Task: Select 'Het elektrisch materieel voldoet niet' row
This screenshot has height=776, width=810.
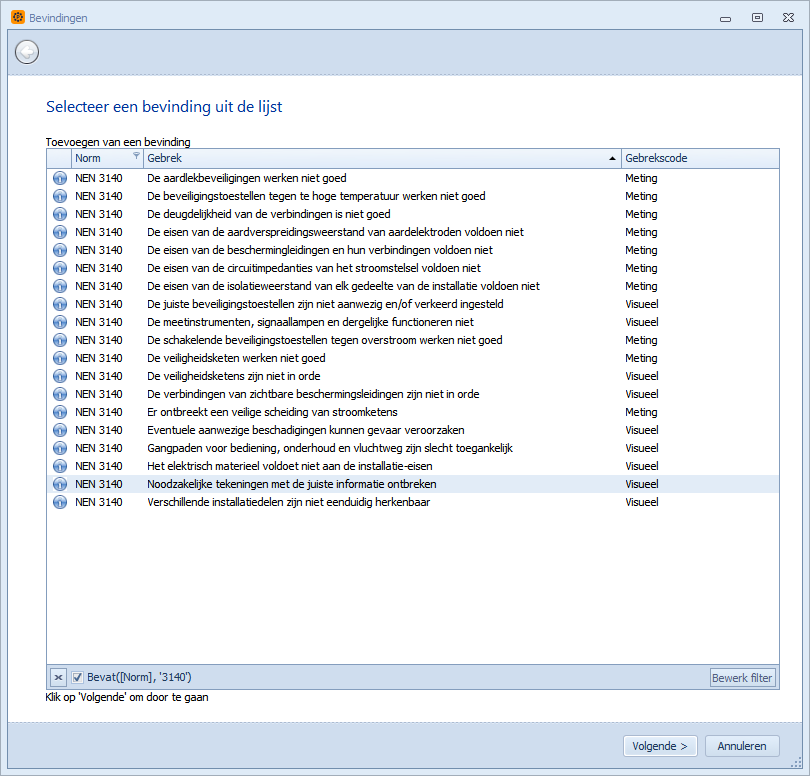Action: pos(283,466)
